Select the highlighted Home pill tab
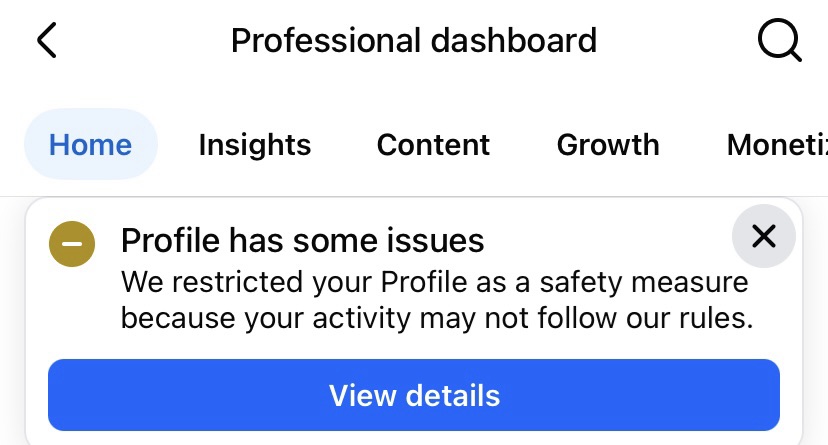 click(x=91, y=144)
